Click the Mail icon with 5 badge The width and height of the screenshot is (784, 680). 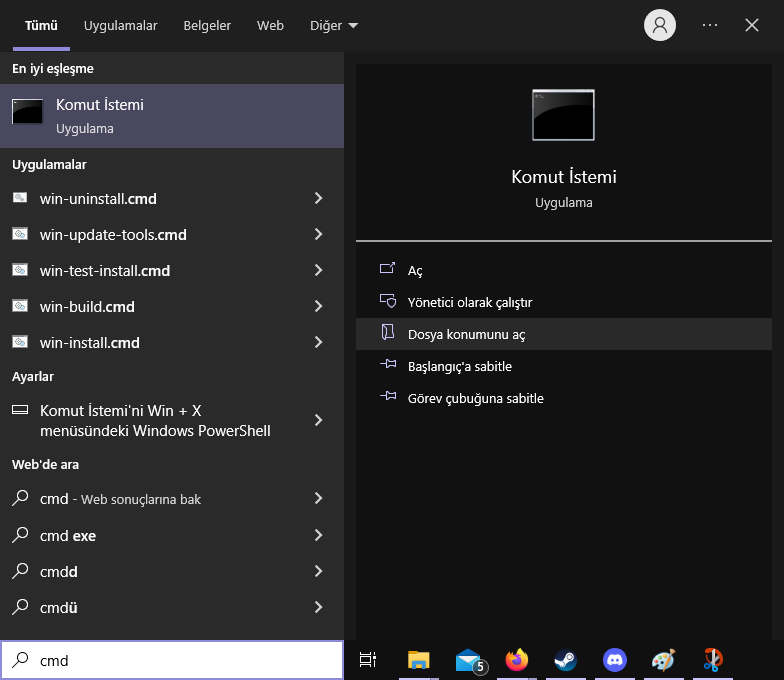[x=468, y=660]
